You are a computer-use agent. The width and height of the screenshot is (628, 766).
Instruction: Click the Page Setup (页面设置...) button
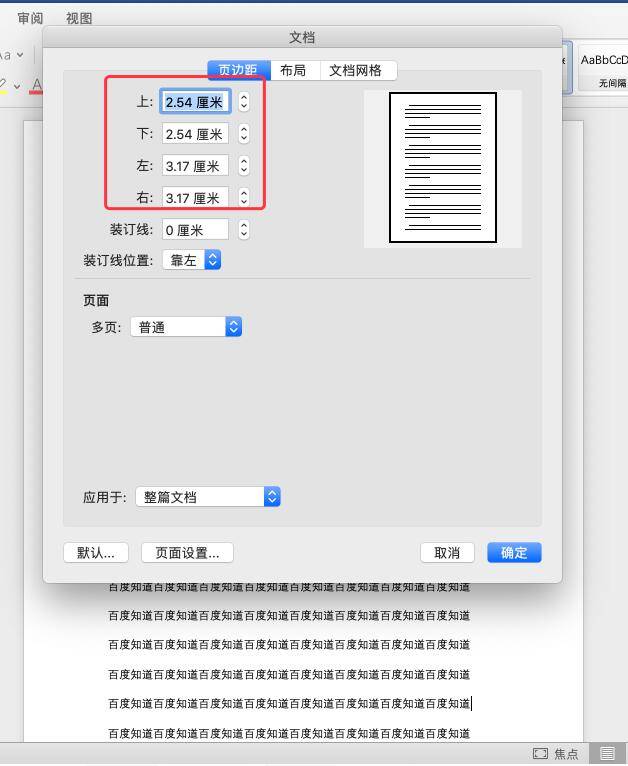click(187, 553)
